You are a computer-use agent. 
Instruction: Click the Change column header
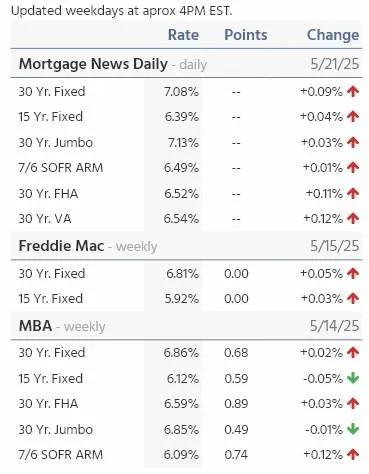tap(333, 35)
